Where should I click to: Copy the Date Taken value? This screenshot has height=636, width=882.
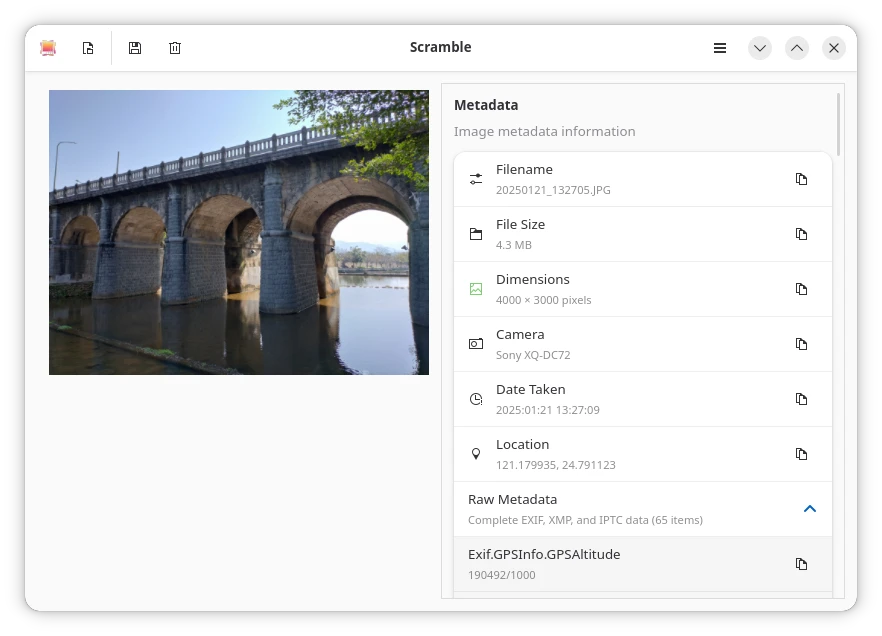tap(801, 399)
